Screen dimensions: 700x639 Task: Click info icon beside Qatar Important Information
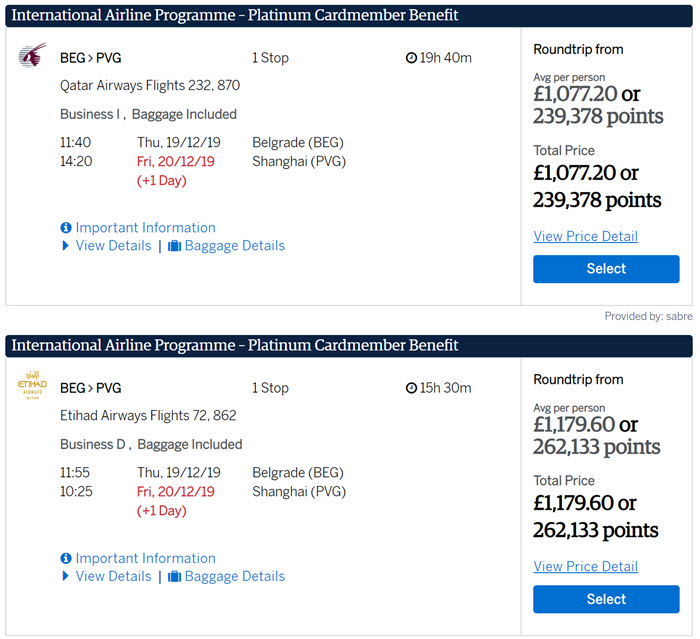tap(66, 228)
